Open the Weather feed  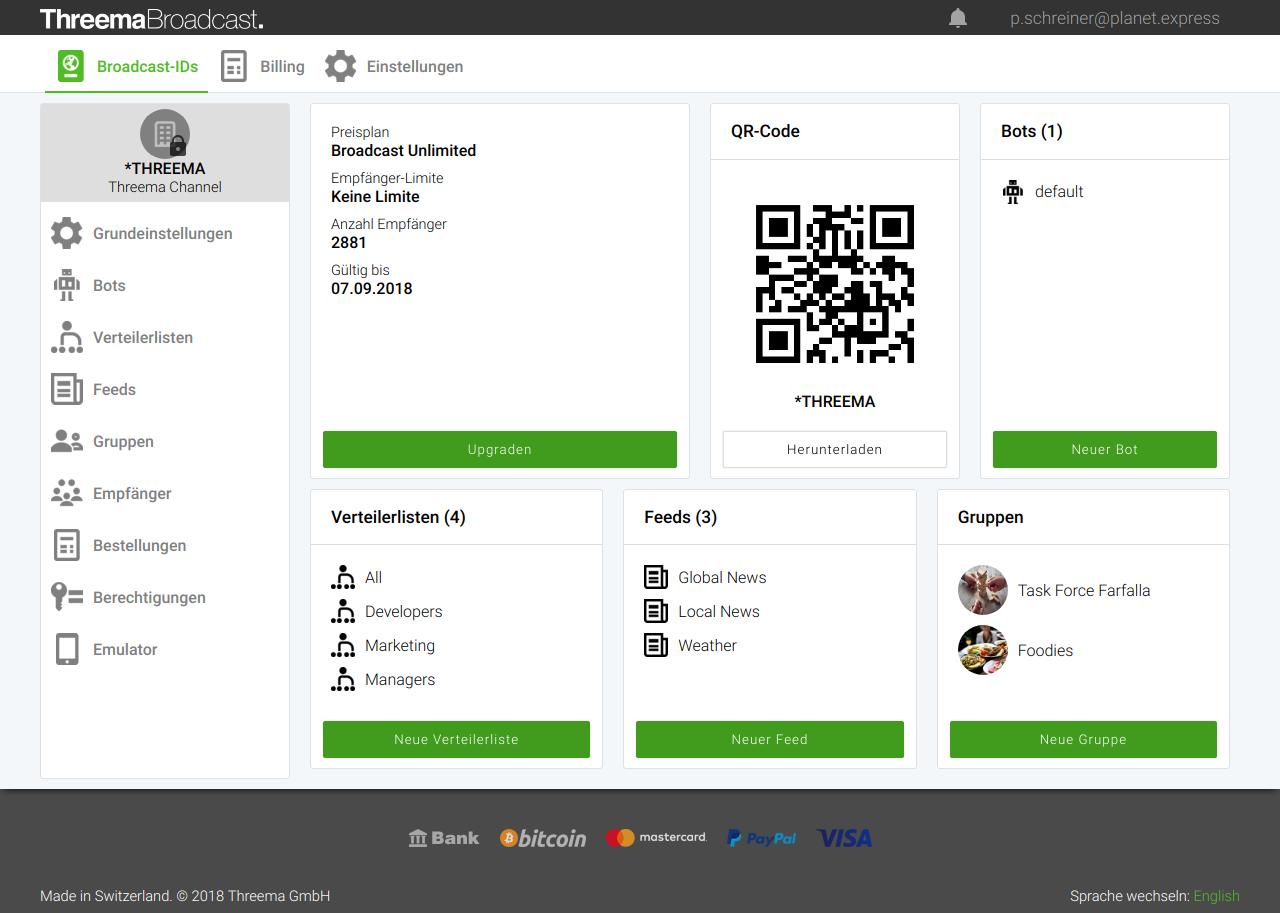coord(707,646)
